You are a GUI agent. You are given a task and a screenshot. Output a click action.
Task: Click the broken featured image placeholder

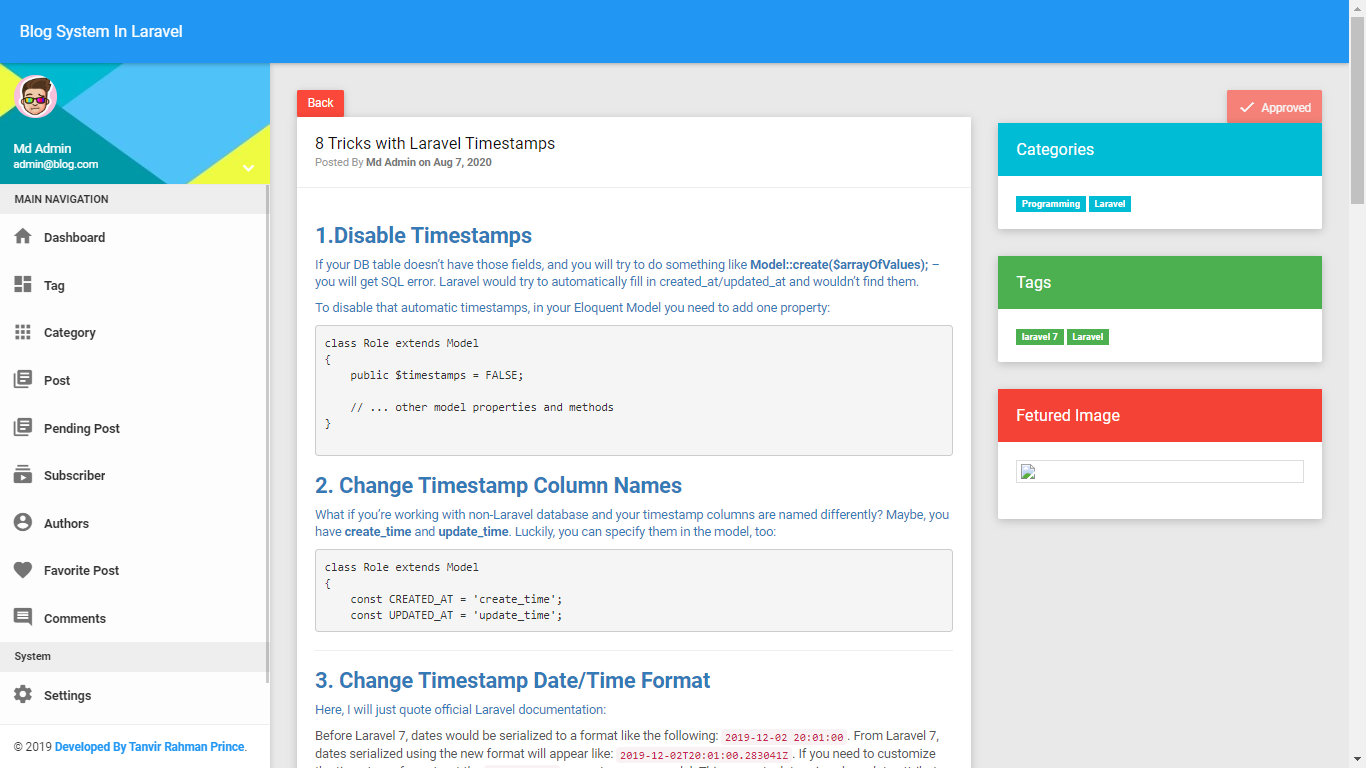[x=1160, y=472]
